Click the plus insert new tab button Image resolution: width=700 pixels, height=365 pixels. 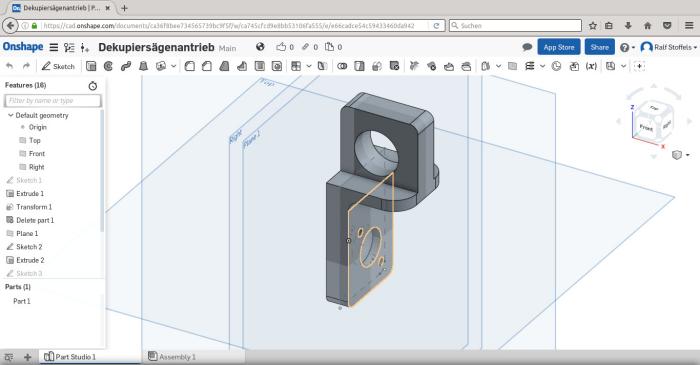[27, 357]
